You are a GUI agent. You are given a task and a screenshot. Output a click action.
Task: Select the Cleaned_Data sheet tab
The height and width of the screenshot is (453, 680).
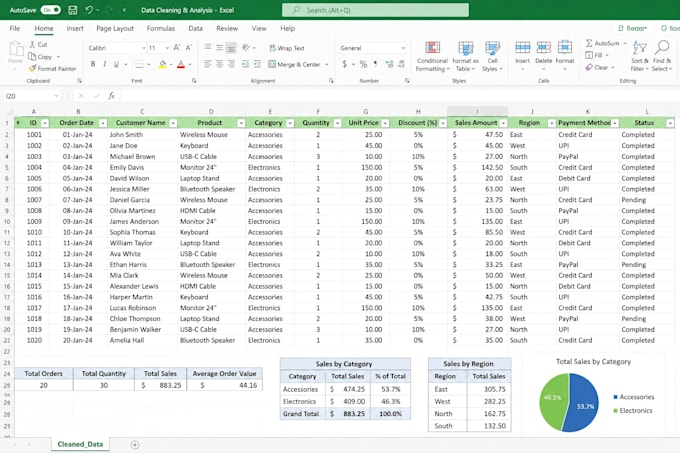(80, 444)
